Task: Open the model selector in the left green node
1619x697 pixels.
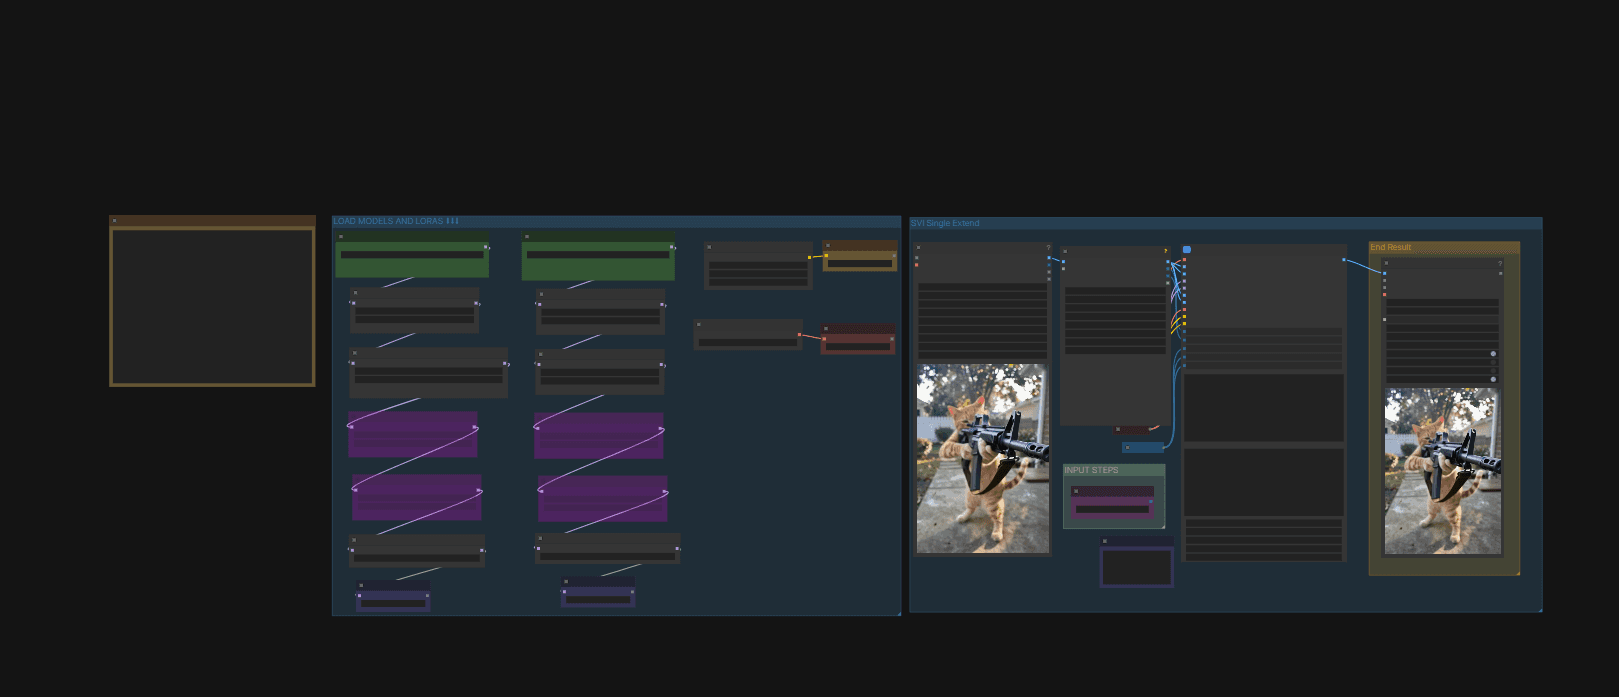Action: point(412,255)
